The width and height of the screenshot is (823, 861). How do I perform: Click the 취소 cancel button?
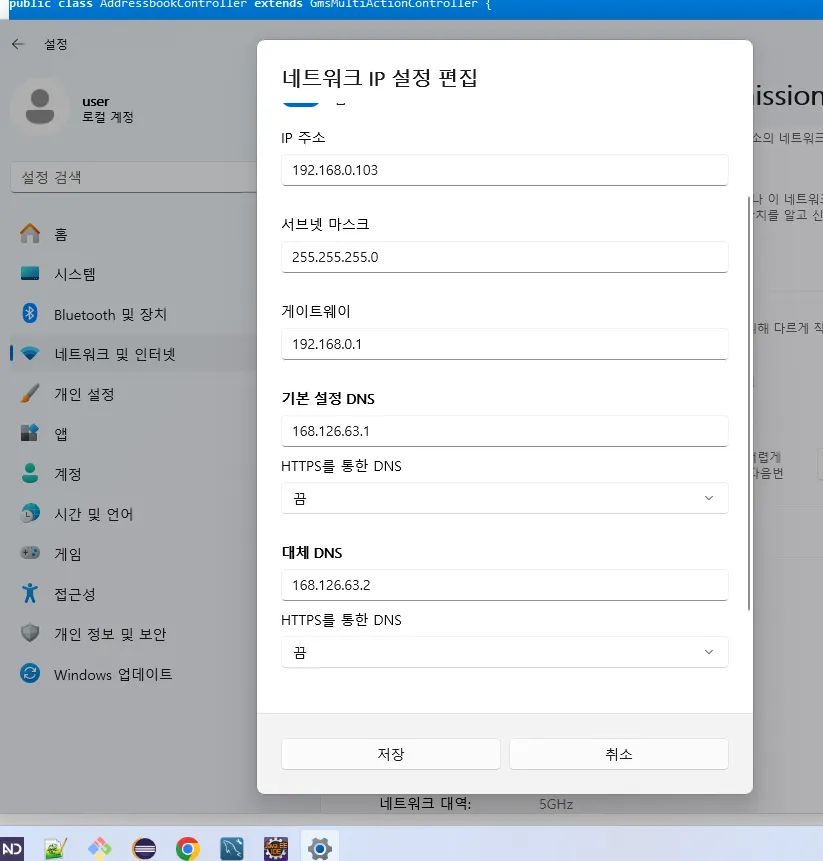(x=619, y=754)
